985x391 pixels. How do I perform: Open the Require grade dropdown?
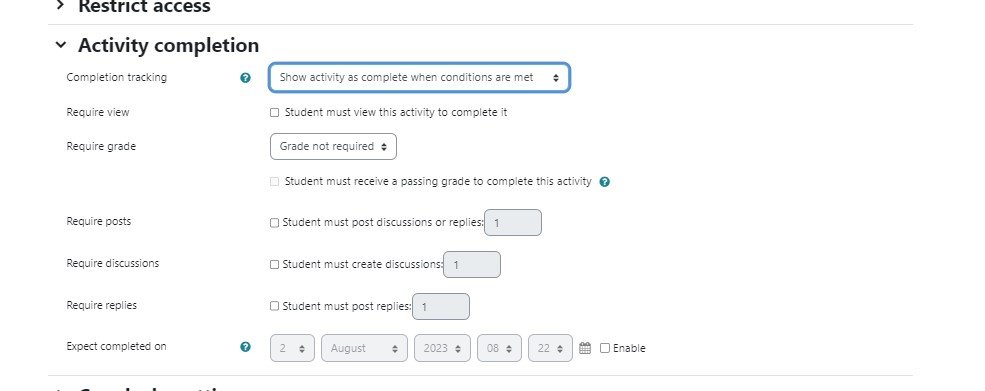point(333,146)
